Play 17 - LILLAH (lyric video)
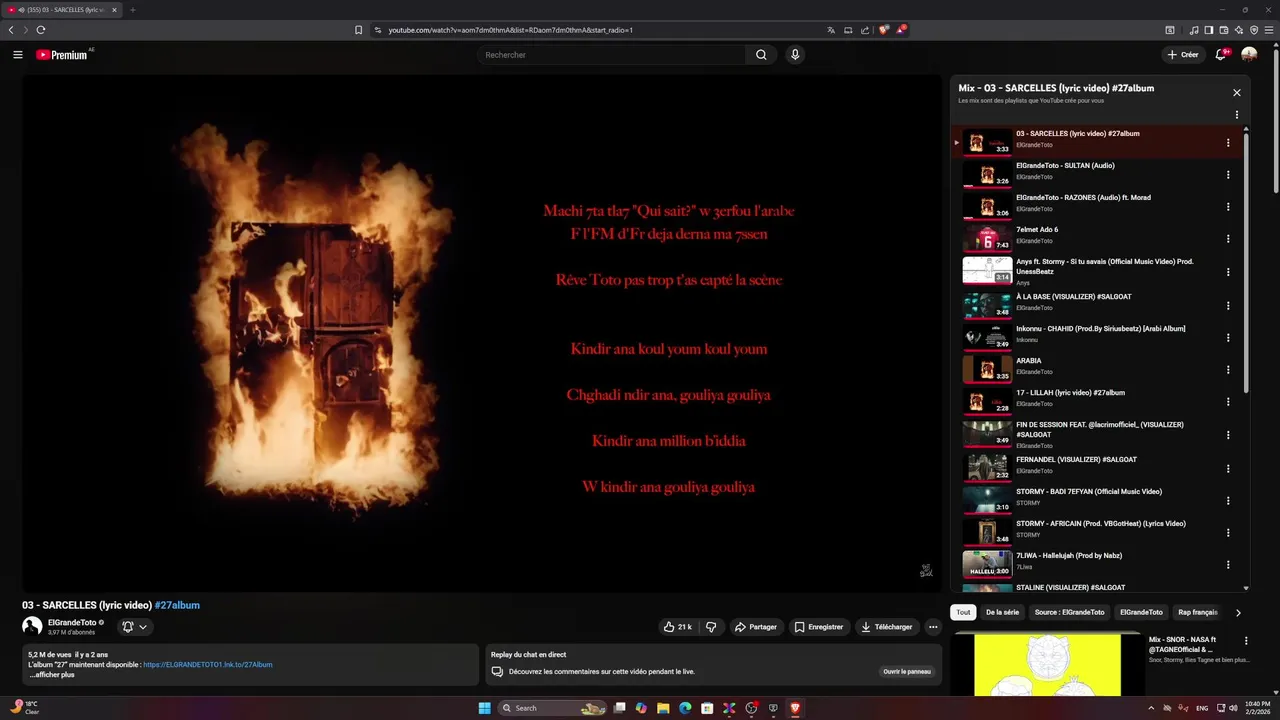 coord(1070,393)
